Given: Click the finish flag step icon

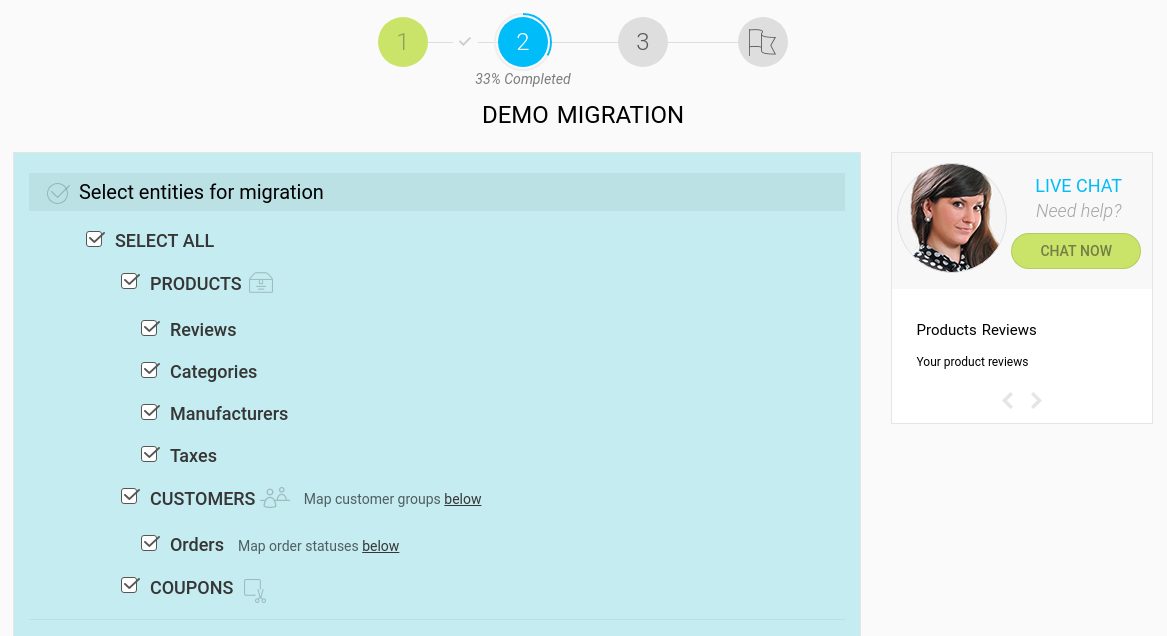Looking at the screenshot, I should tap(762, 42).
